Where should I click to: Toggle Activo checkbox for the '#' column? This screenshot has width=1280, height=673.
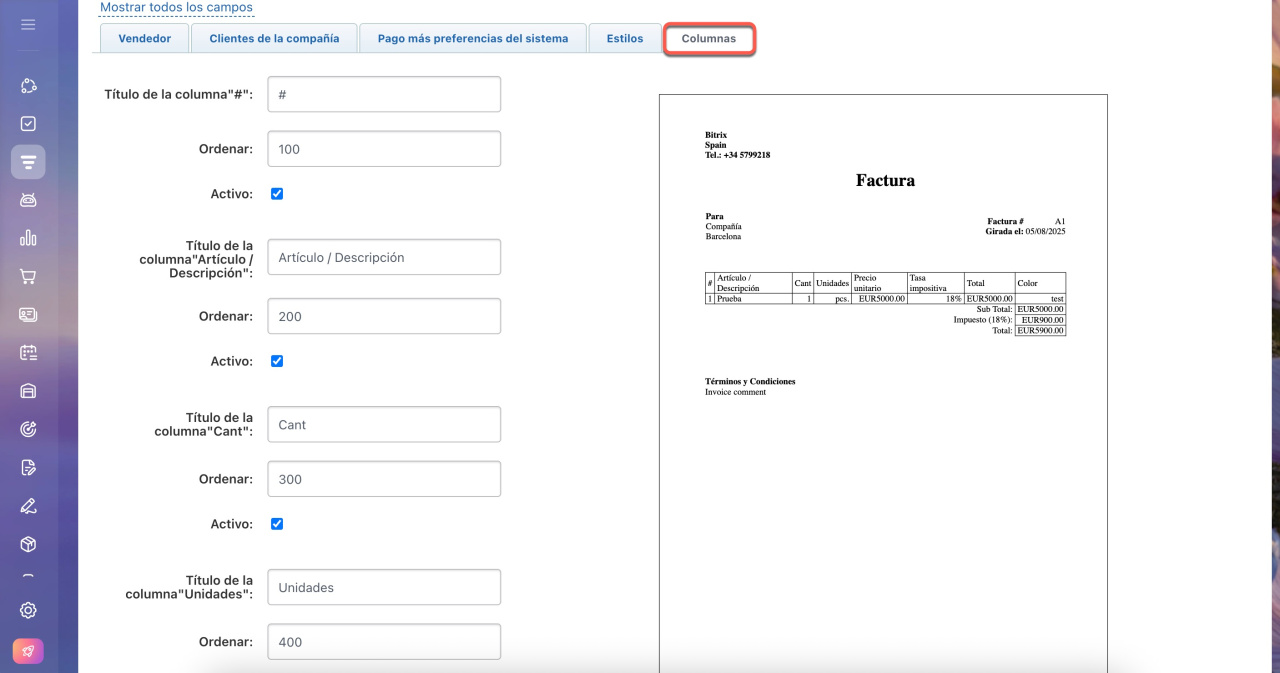277,194
